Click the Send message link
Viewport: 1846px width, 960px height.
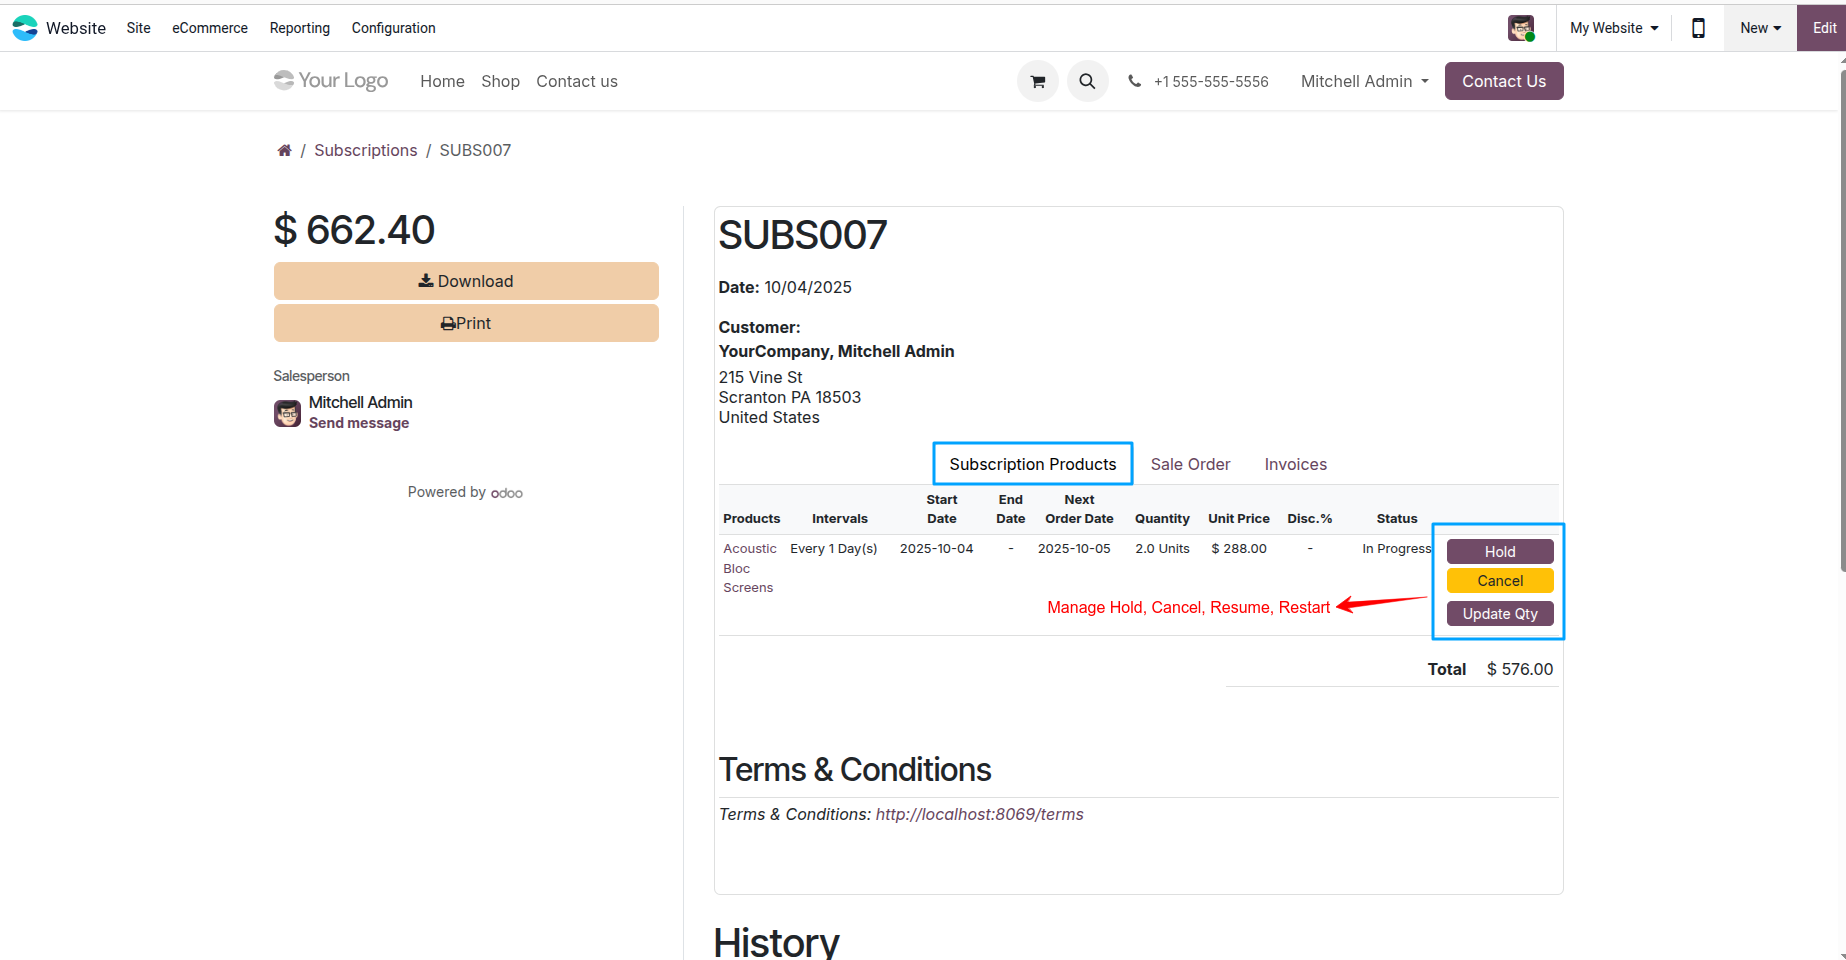[x=359, y=423]
